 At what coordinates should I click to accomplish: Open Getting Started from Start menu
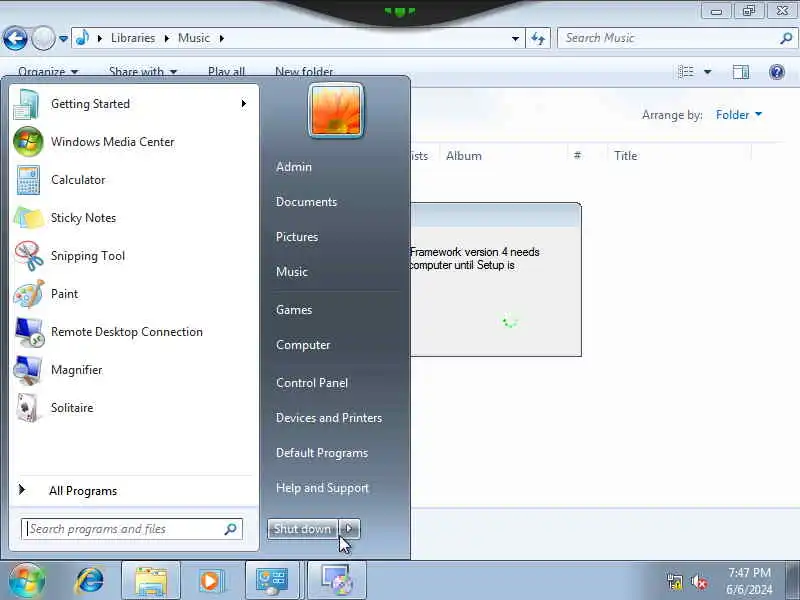132,104
